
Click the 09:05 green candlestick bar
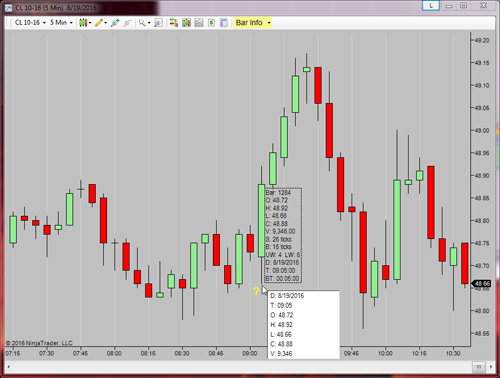pos(262,221)
